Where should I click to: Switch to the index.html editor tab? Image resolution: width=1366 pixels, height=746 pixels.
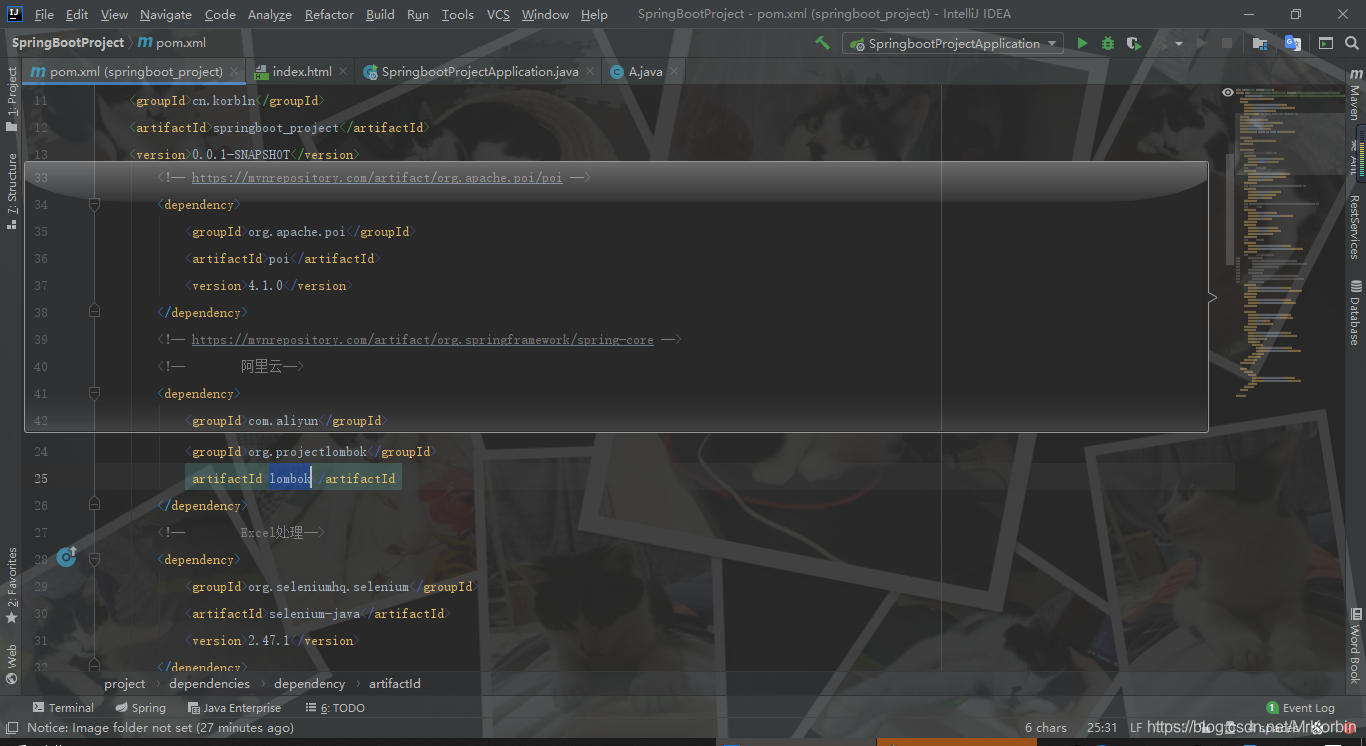point(302,72)
